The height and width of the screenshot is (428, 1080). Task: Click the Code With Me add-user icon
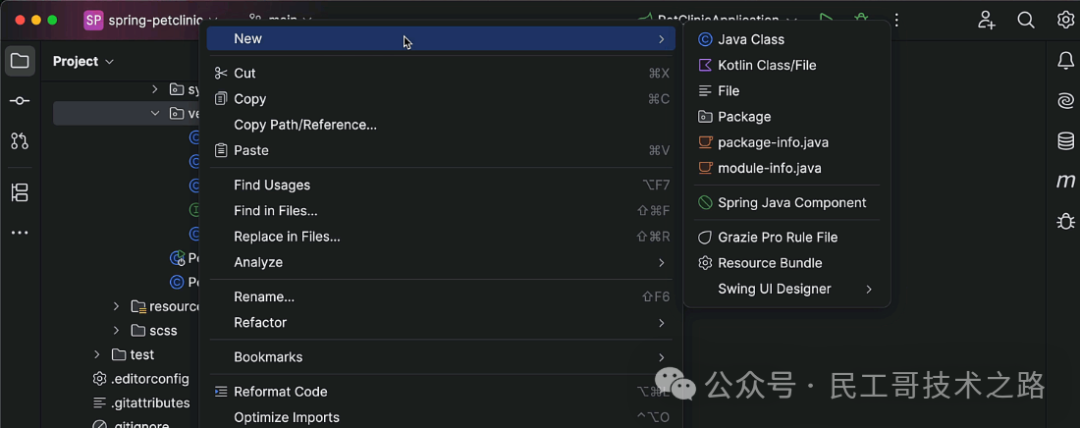(x=986, y=20)
